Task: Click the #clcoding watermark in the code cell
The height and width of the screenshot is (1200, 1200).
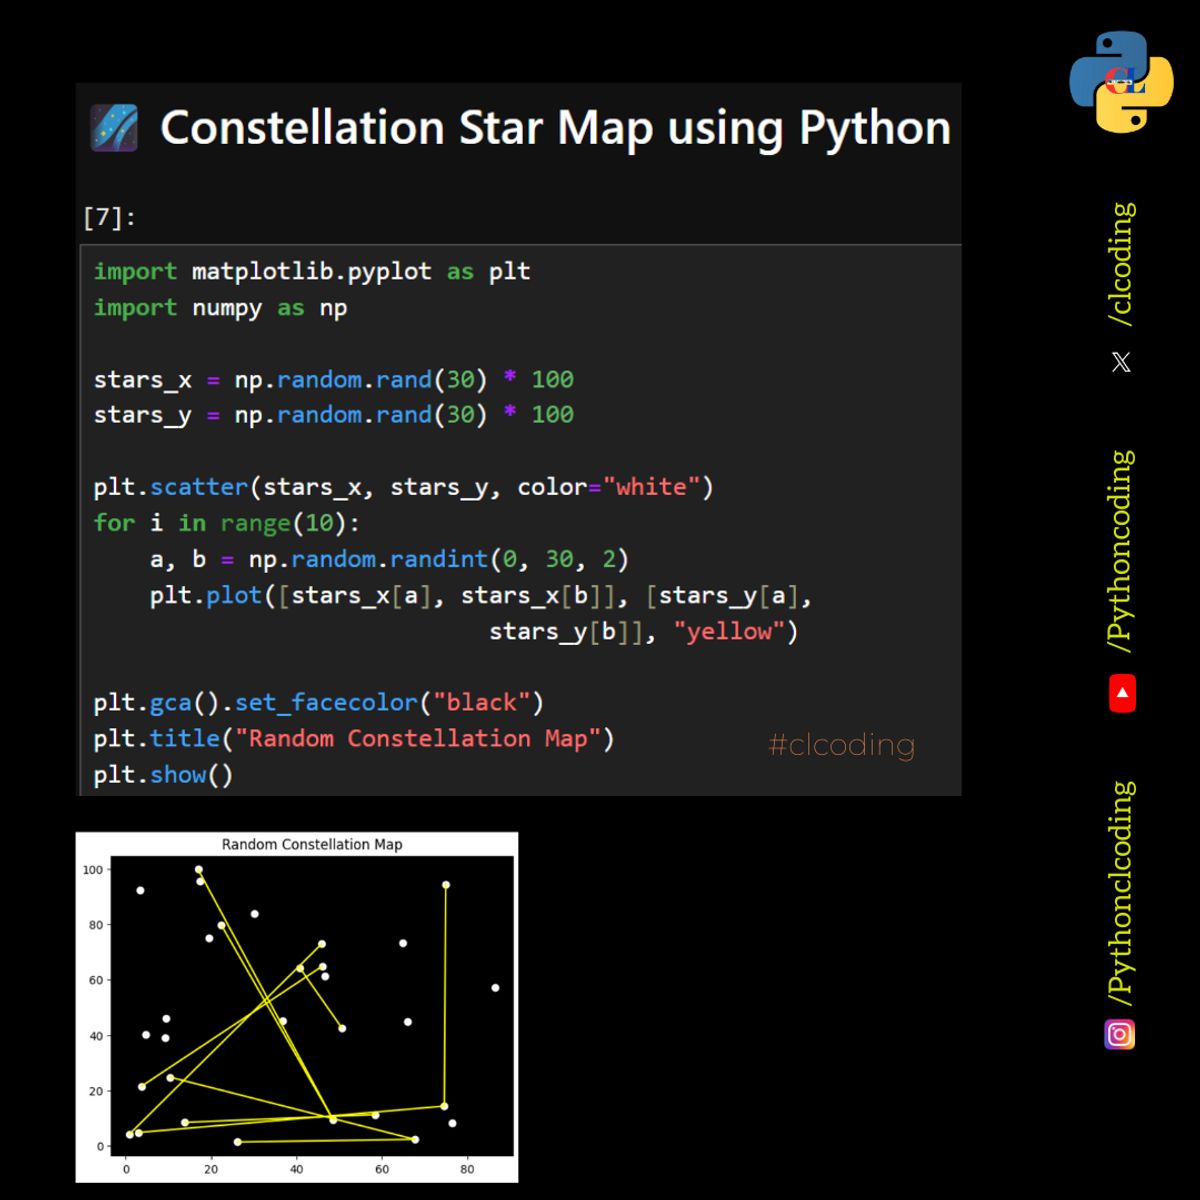Action: 841,745
